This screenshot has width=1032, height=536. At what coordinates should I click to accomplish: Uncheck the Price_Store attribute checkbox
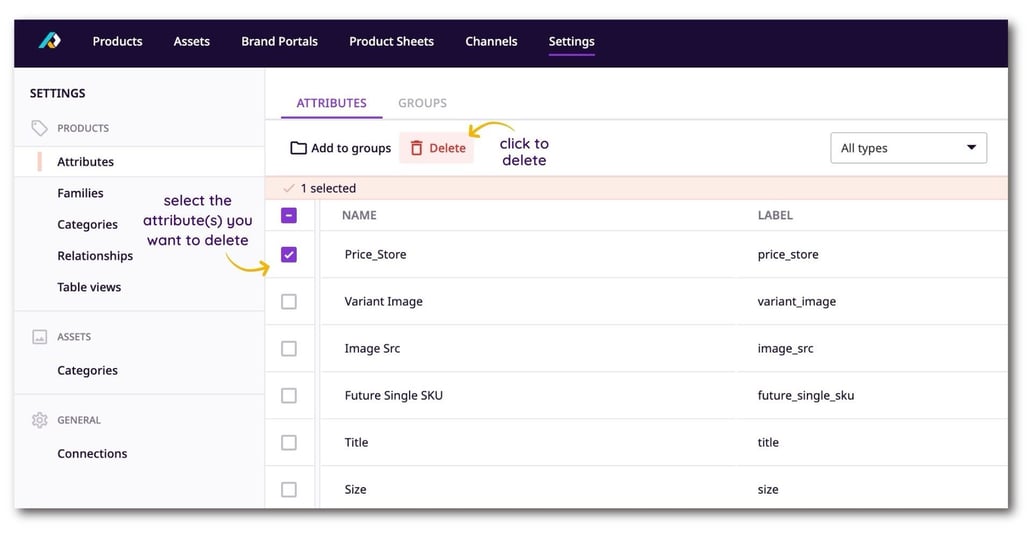(289, 255)
